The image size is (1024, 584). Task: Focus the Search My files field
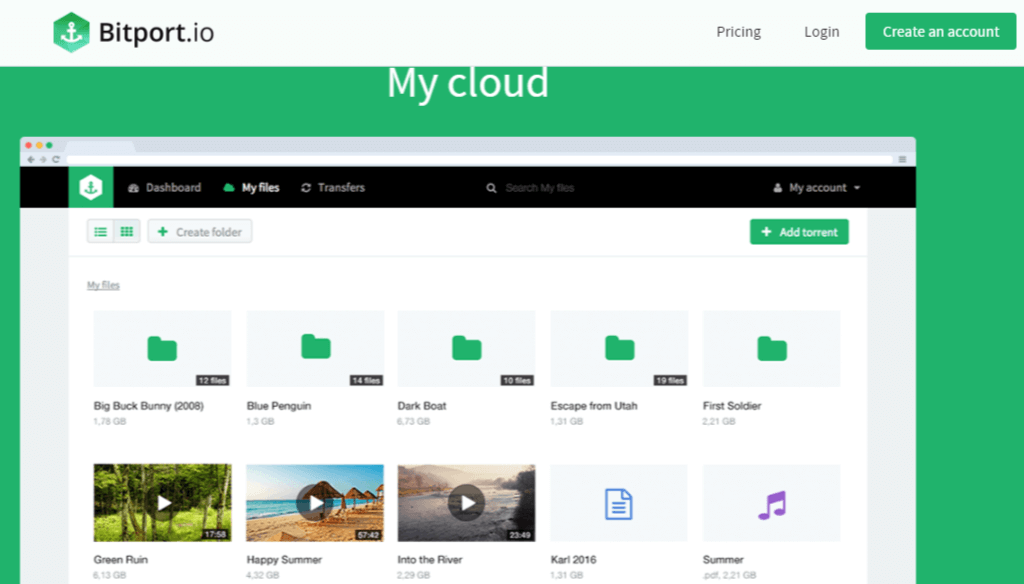[539, 188]
